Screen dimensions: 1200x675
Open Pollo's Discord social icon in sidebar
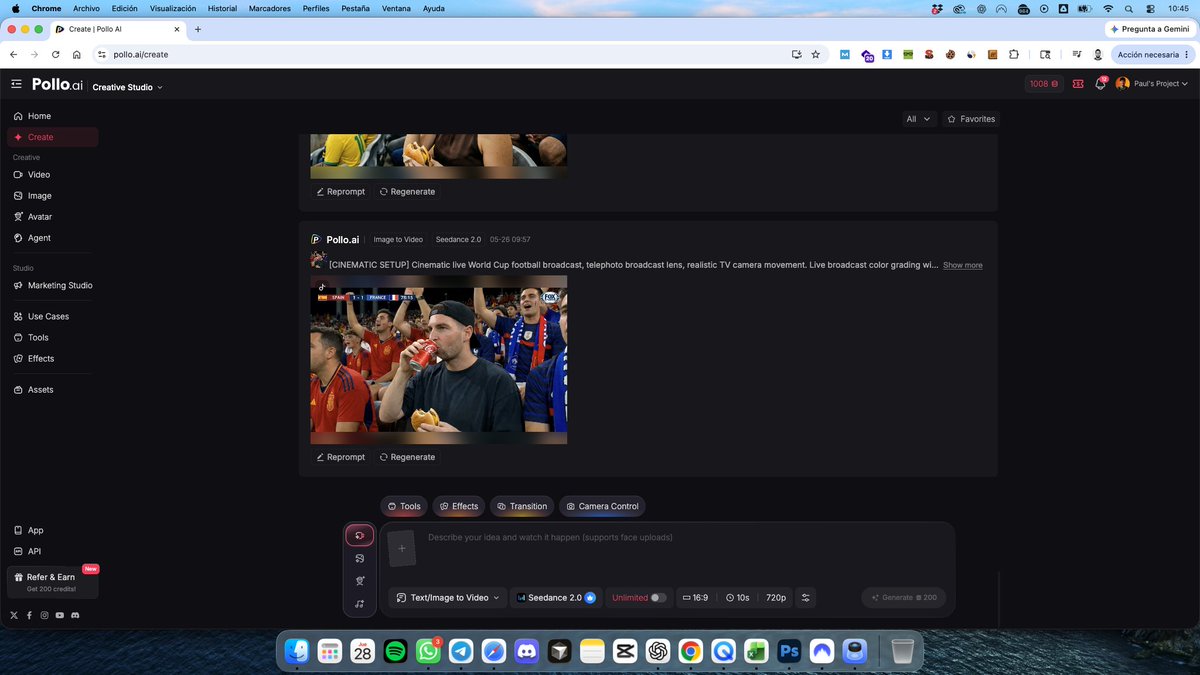click(x=75, y=615)
